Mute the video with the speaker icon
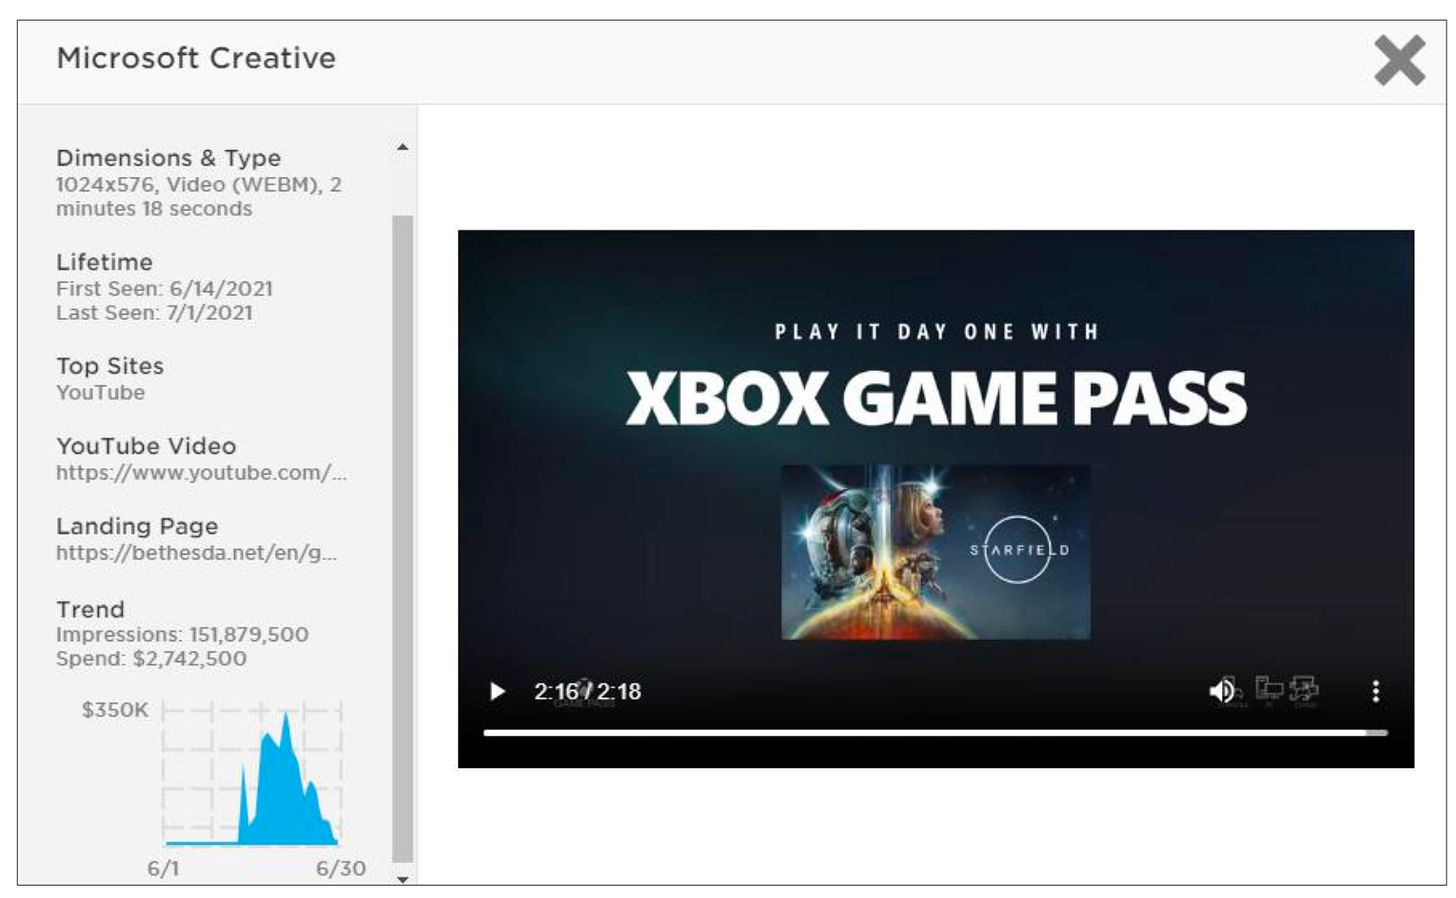The width and height of the screenshot is (1456, 898). 1221,691
